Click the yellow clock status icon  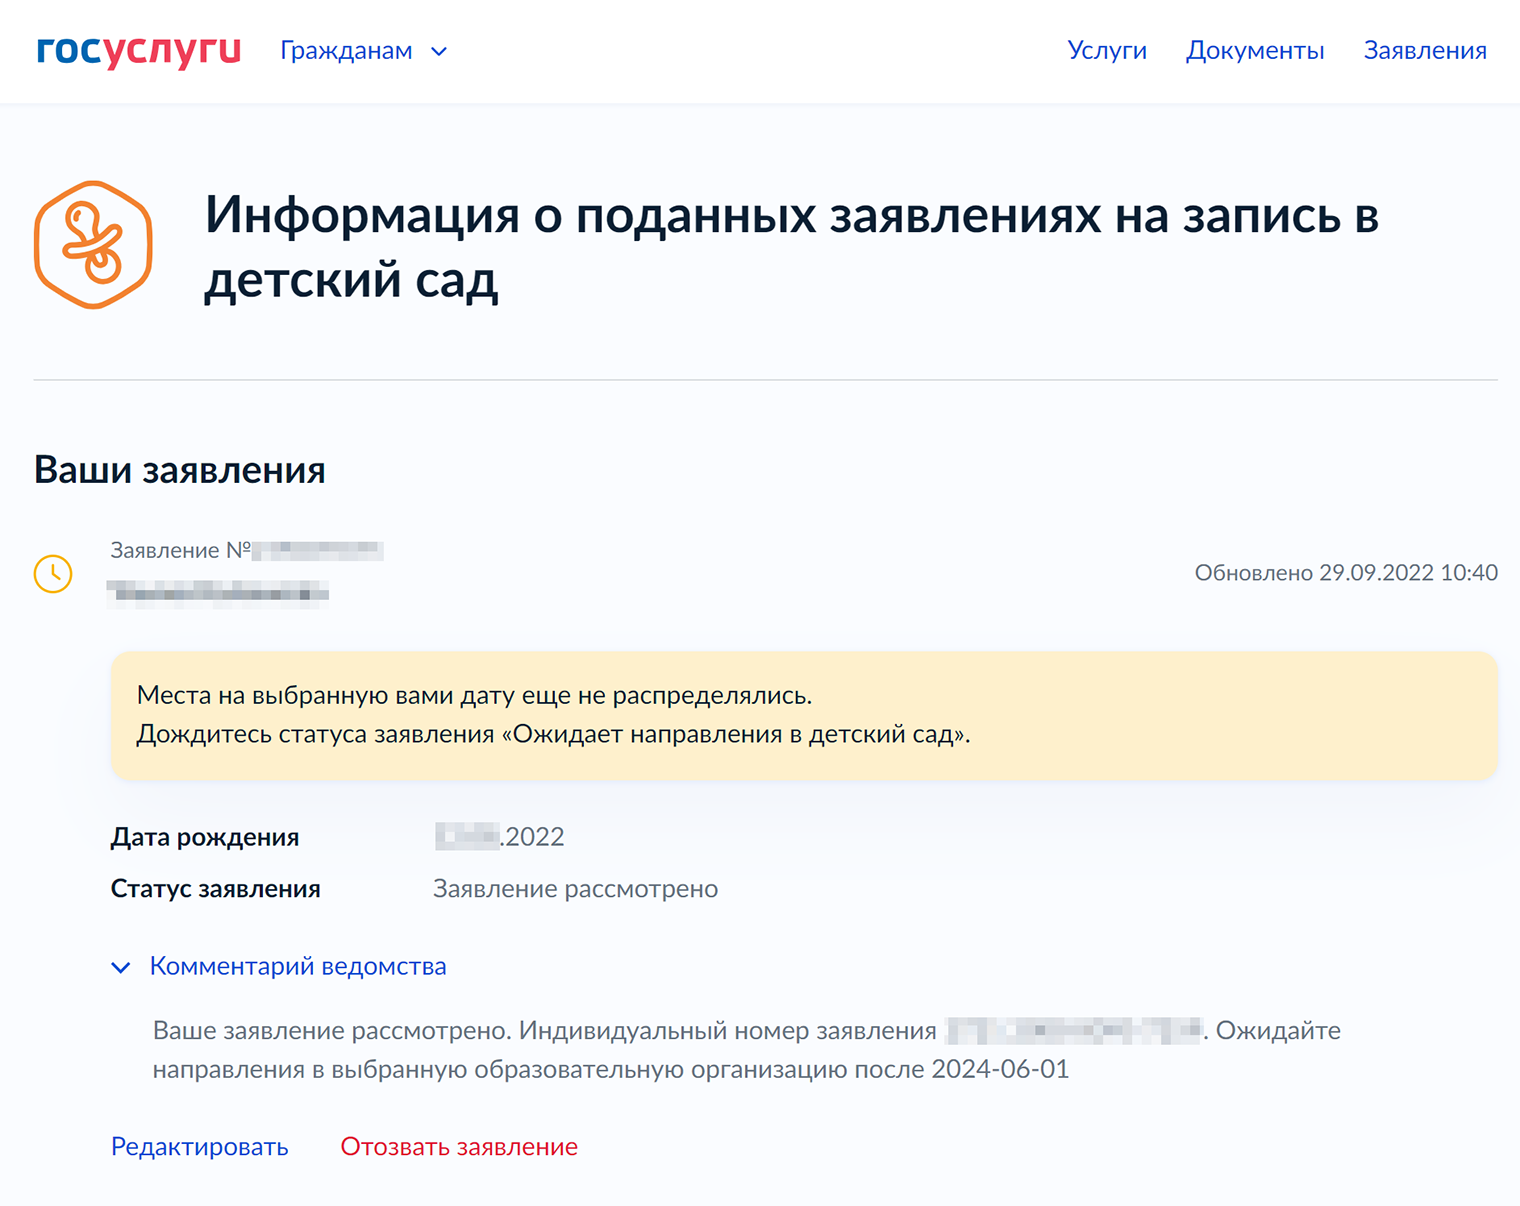[x=53, y=574]
